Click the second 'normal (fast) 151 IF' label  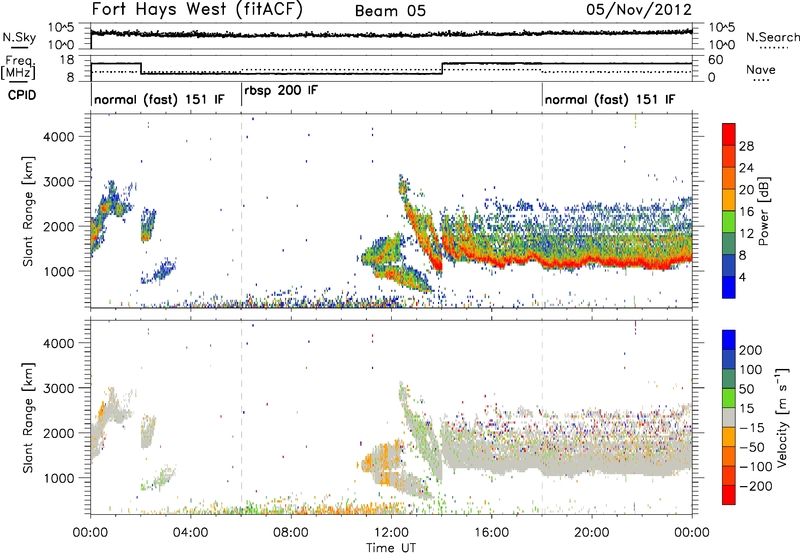610,99
